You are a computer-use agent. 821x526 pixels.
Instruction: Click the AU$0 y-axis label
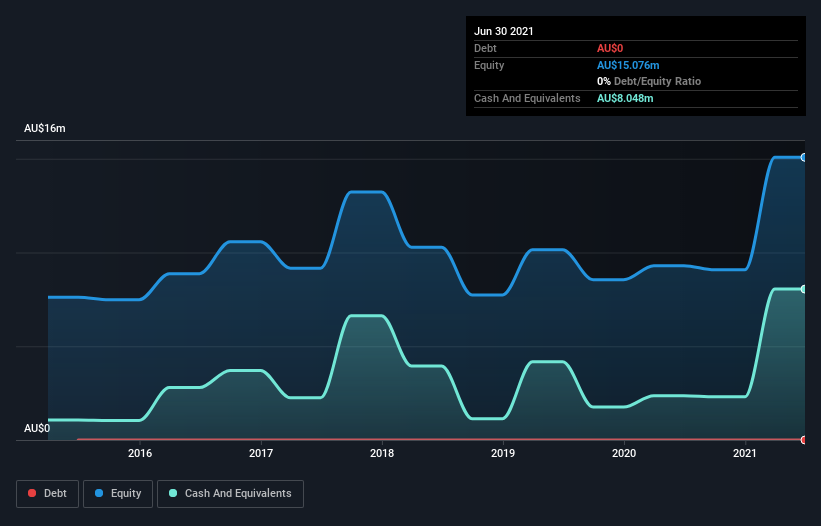pos(37,428)
